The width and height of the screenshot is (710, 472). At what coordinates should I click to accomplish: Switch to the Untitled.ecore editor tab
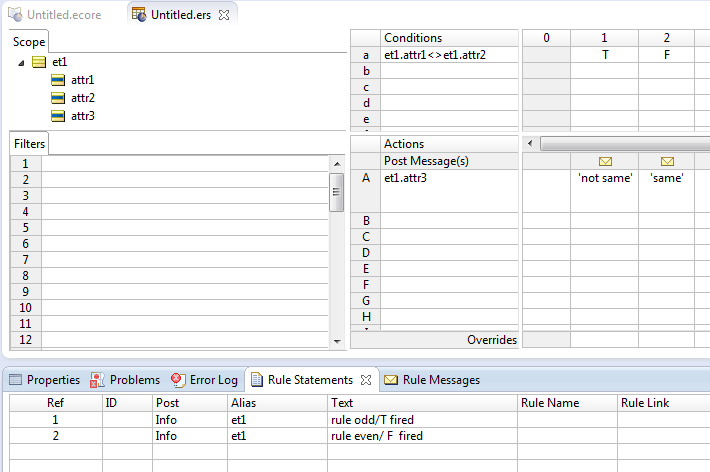tap(55, 15)
